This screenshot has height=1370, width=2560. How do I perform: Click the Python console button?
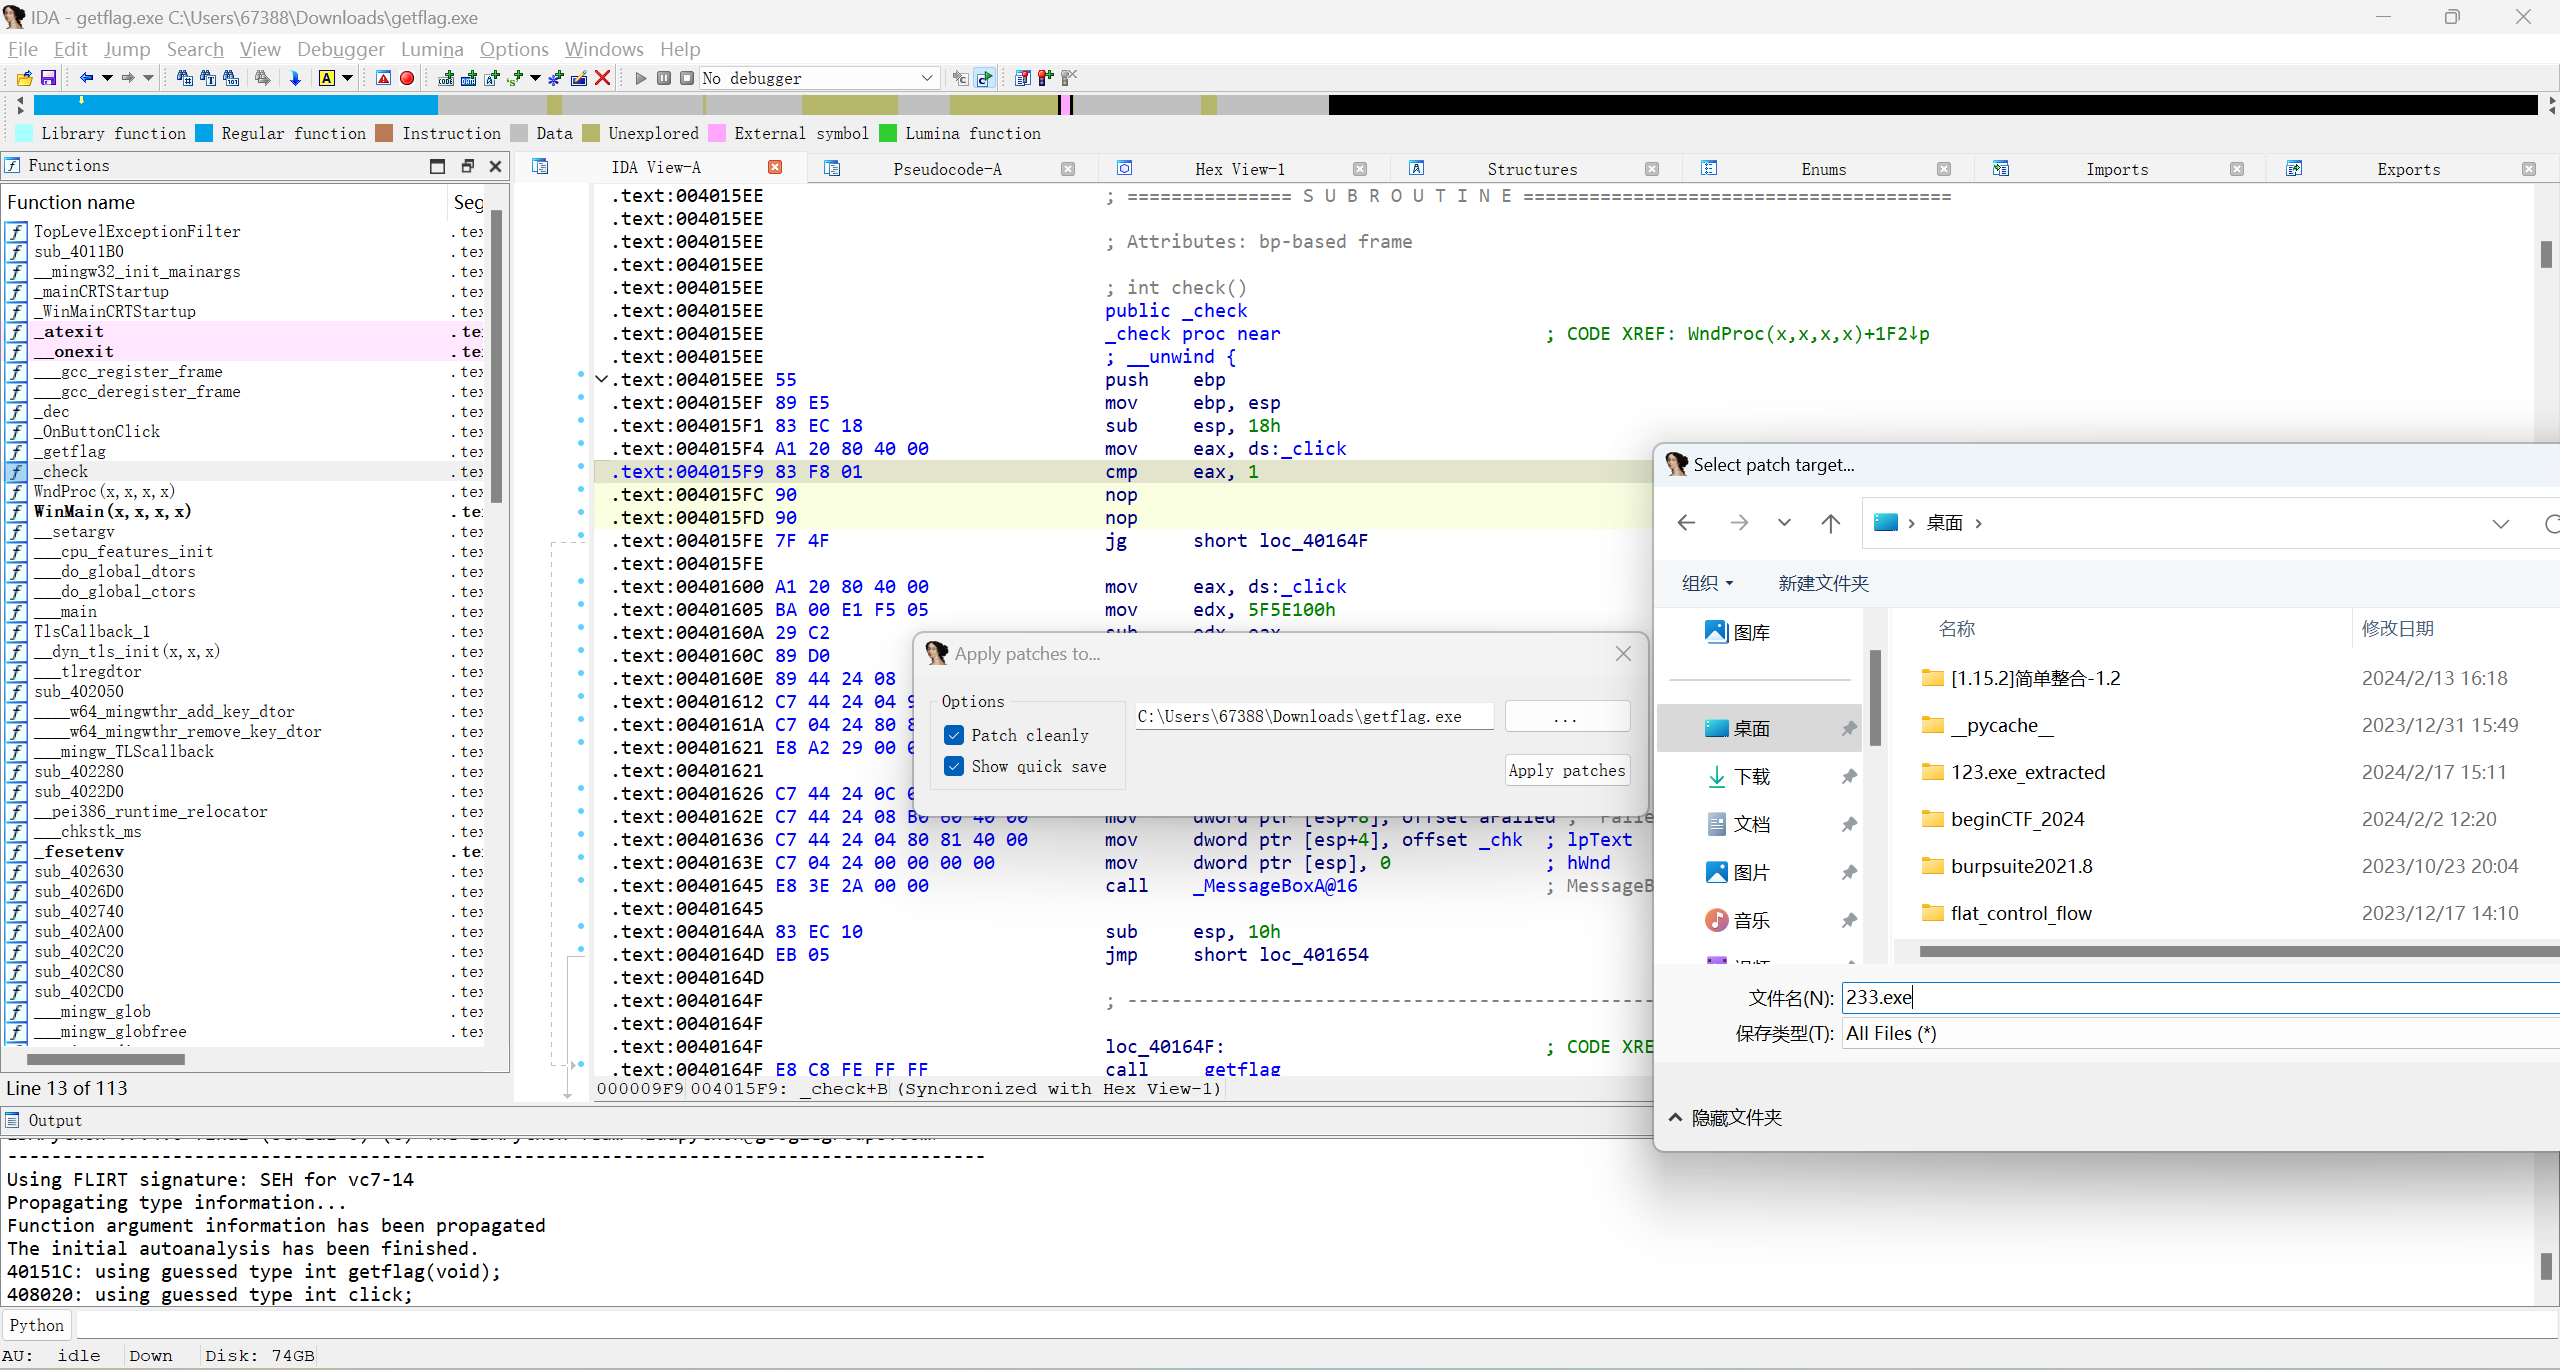(x=37, y=1325)
